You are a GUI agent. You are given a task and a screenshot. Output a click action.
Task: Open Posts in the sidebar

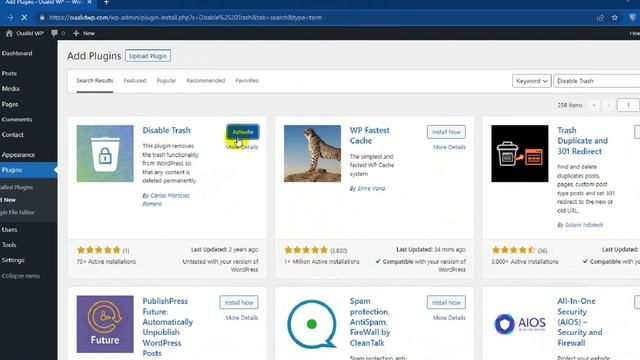[9, 73]
